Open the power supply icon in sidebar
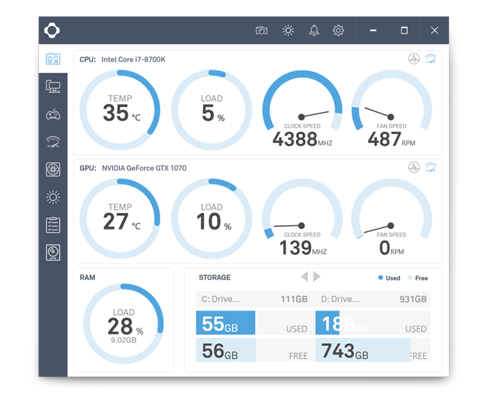The height and width of the screenshot is (399, 487). coord(53,252)
